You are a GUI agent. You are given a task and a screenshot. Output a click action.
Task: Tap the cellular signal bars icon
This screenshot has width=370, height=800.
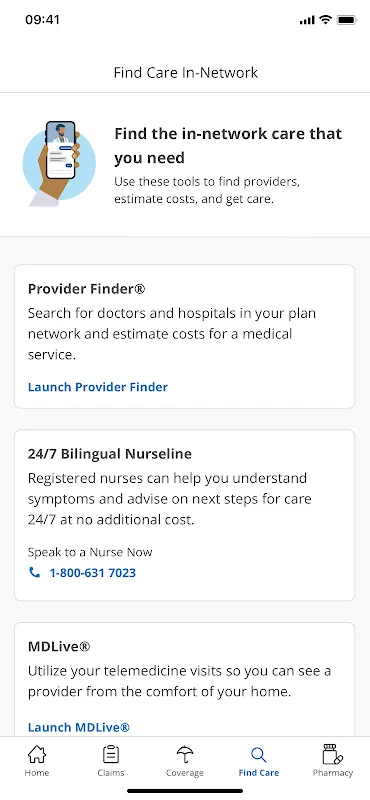click(x=307, y=20)
